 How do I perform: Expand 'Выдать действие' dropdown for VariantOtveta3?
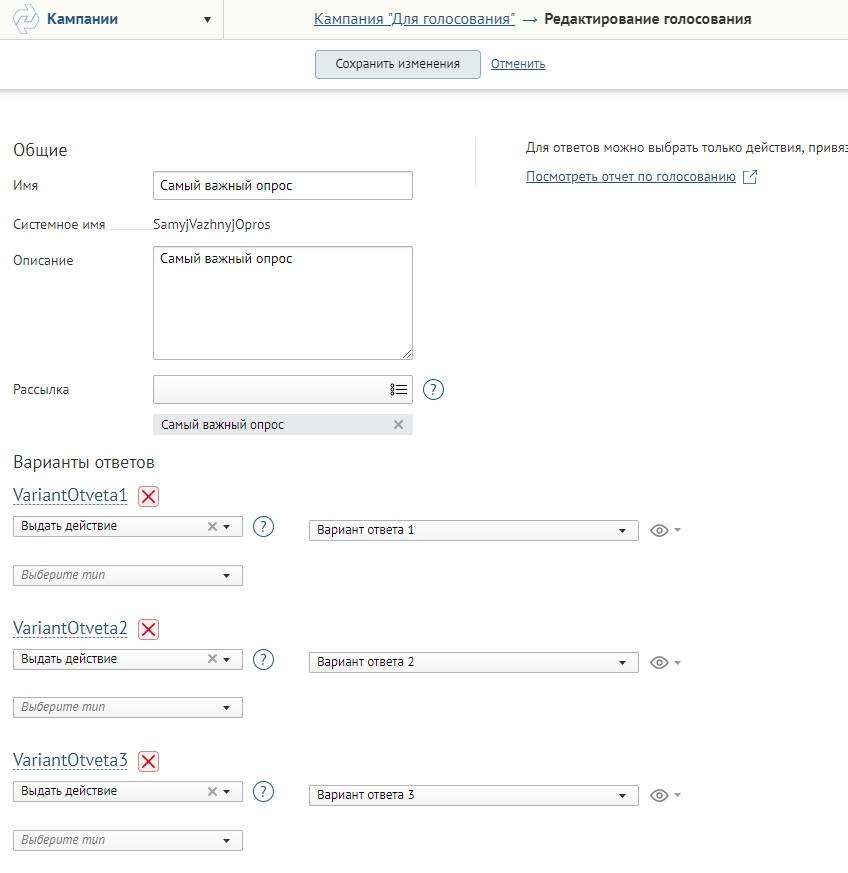[x=227, y=792]
